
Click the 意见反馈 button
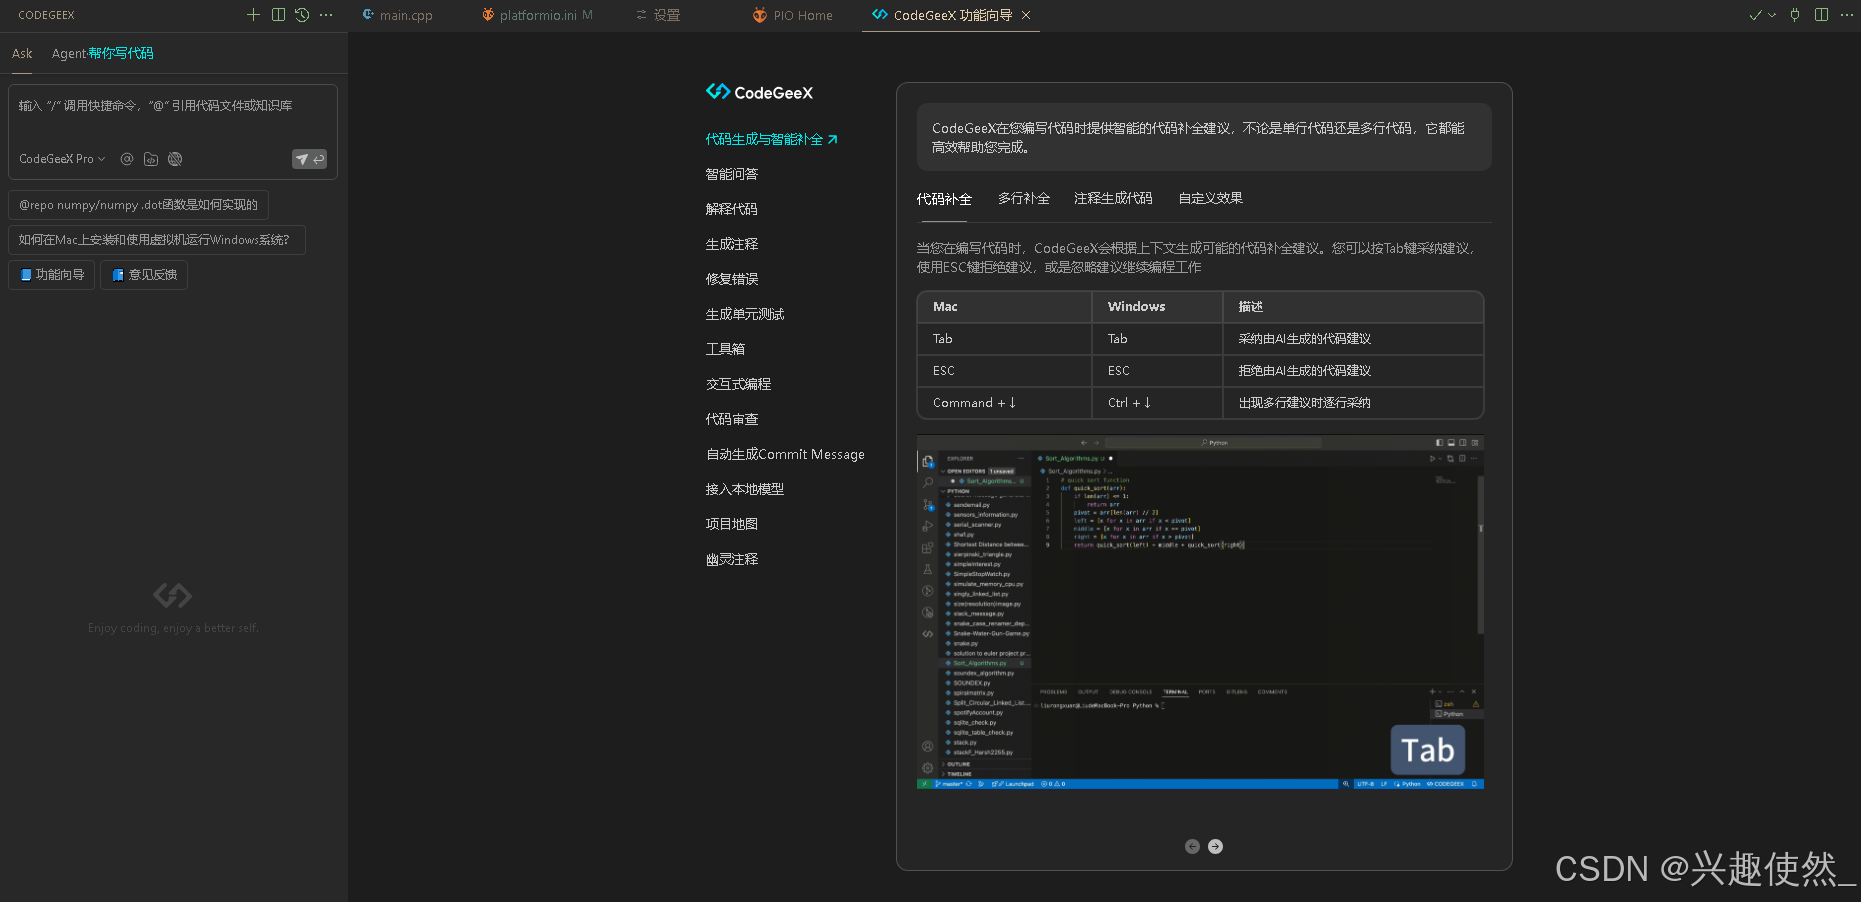tap(144, 275)
